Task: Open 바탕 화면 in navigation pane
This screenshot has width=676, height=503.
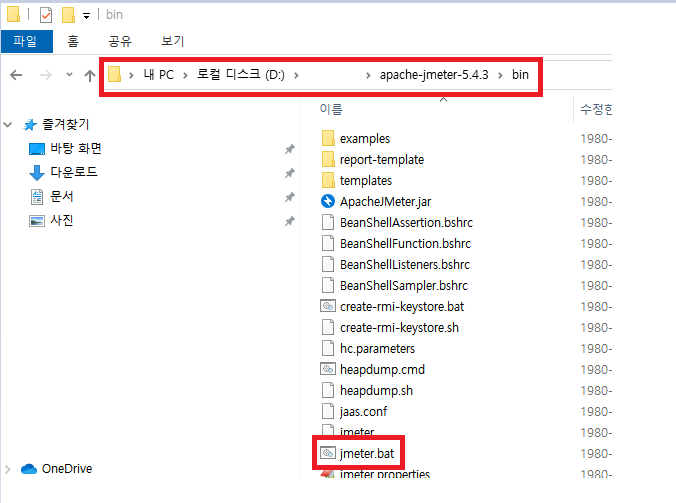Action: [76, 149]
